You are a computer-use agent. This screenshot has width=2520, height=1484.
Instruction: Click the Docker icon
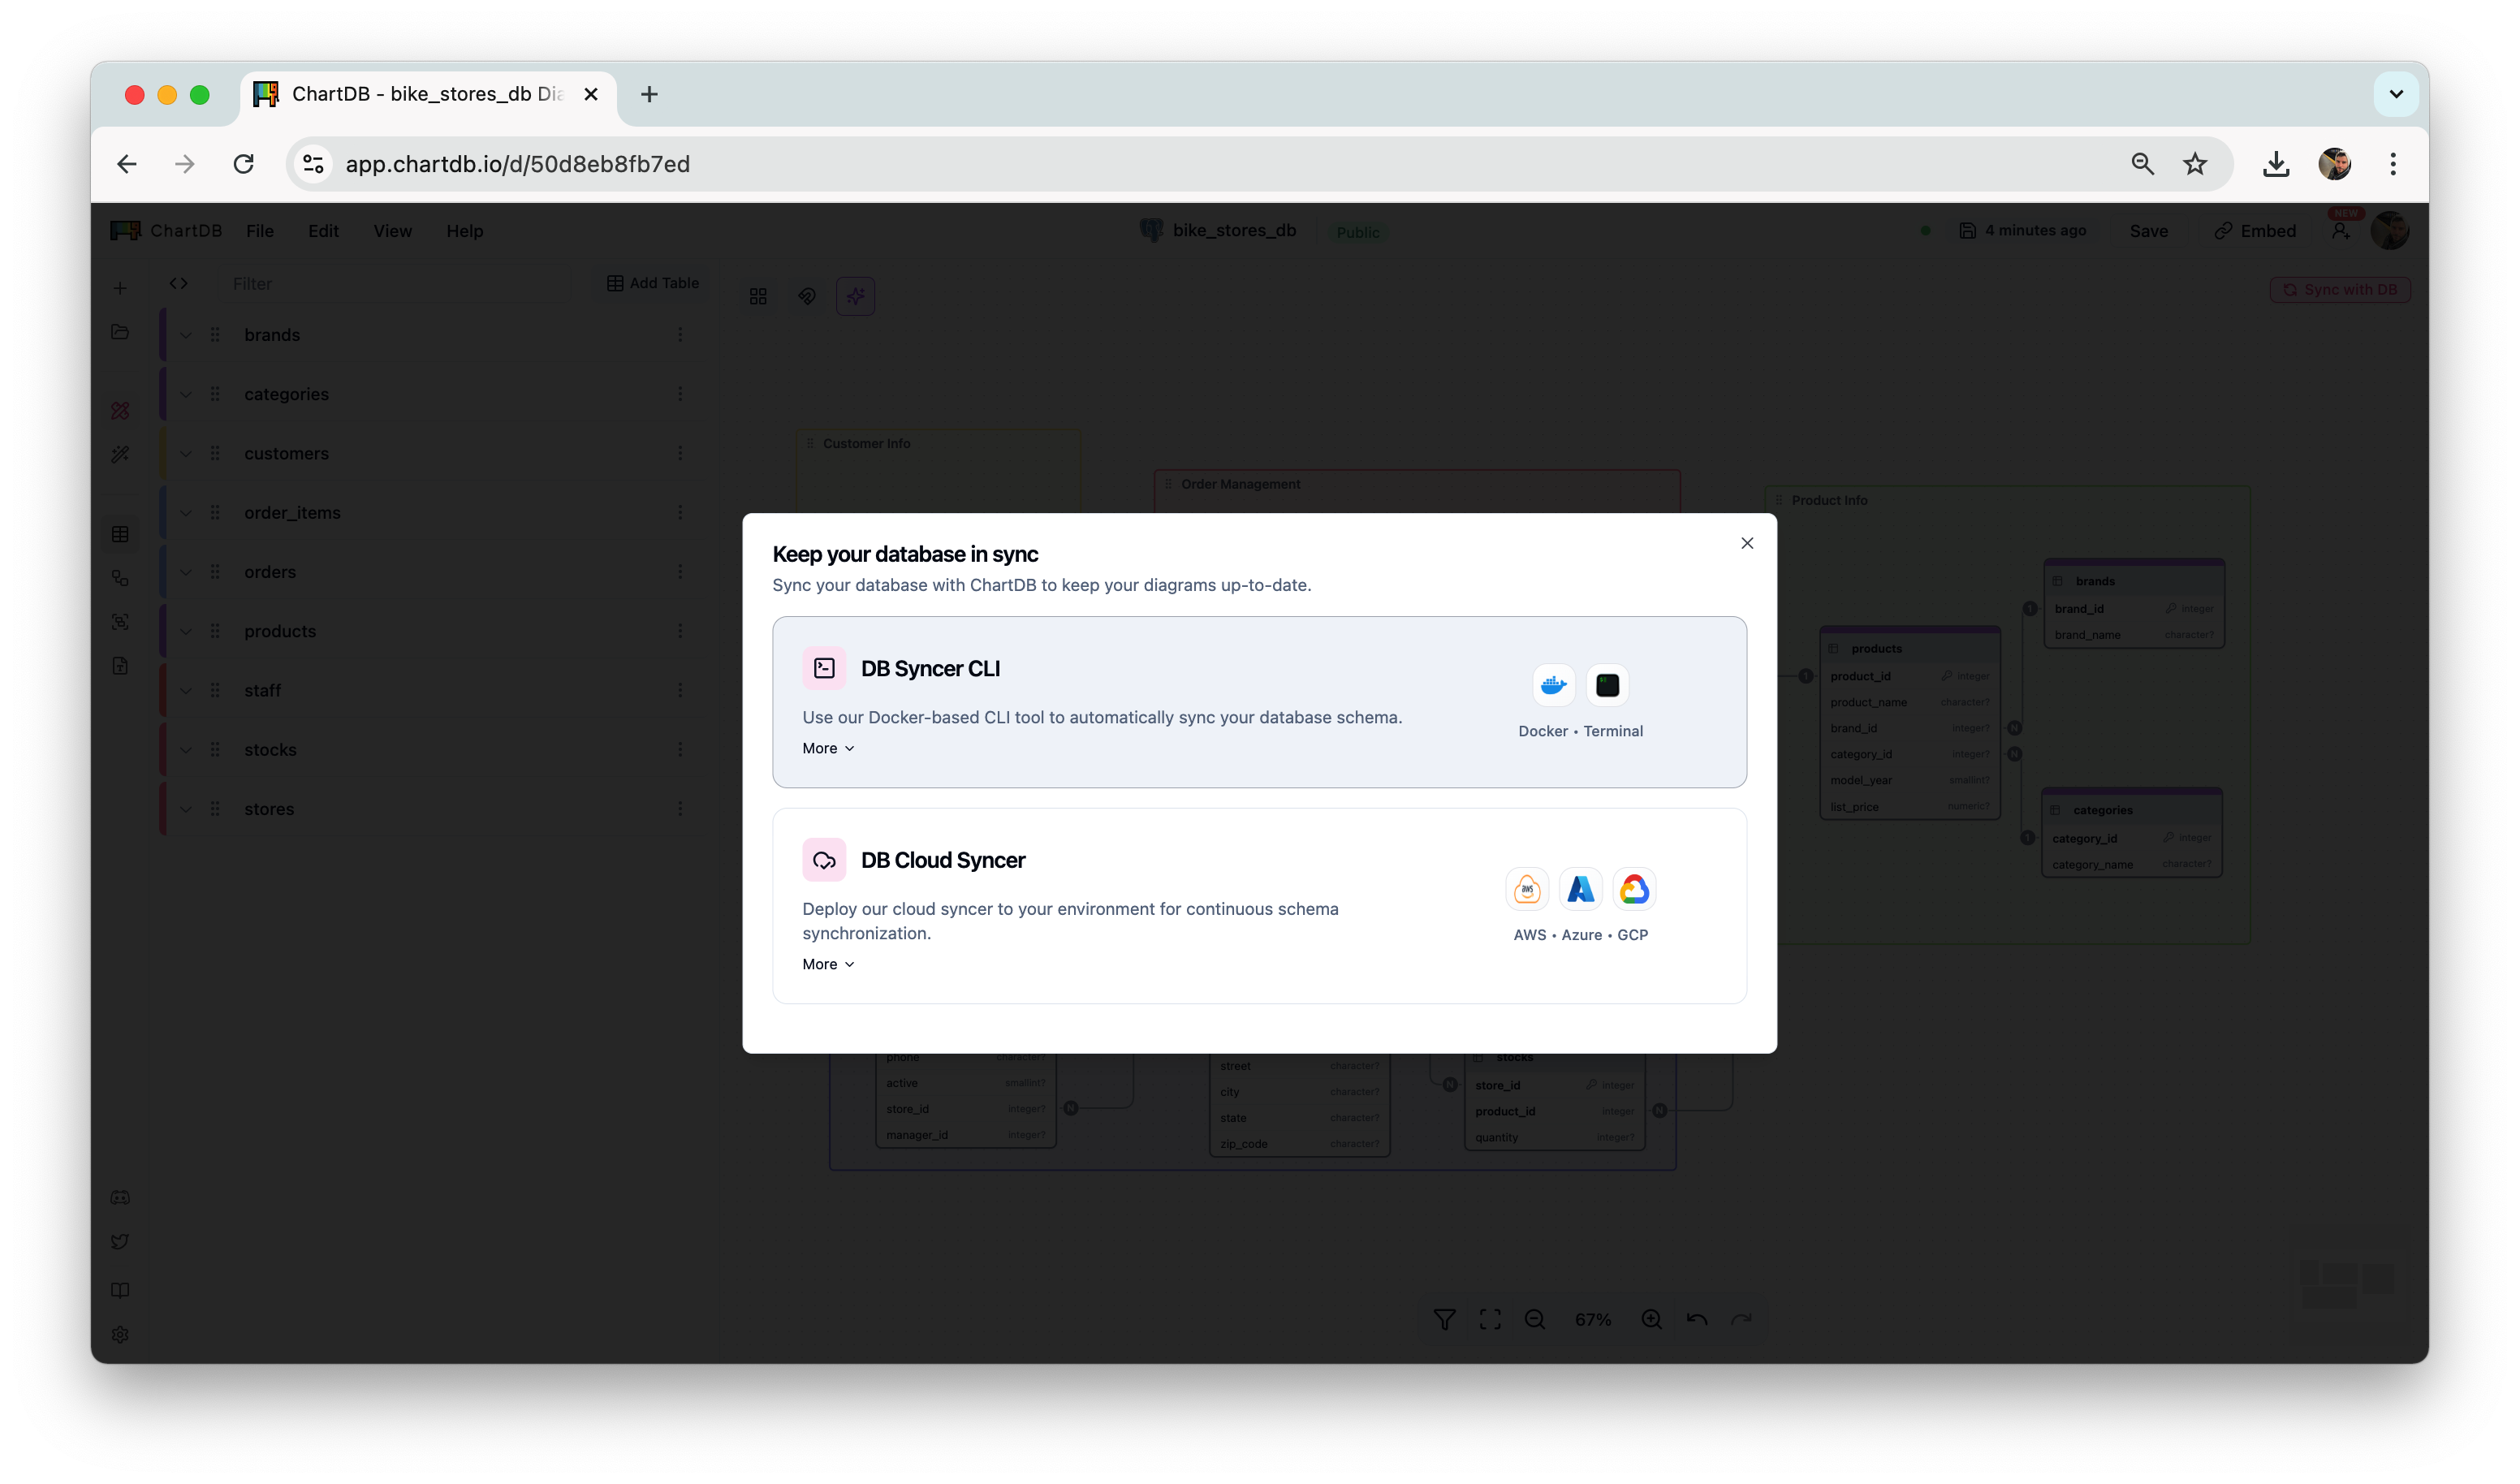click(x=1553, y=685)
